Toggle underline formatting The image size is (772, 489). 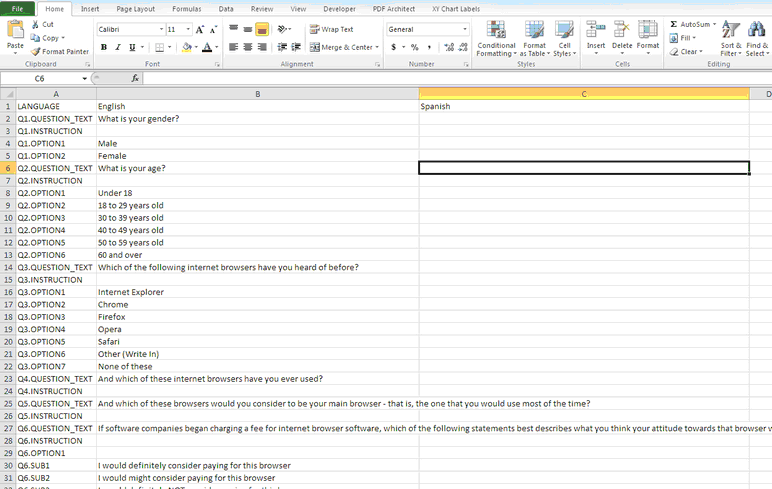(132, 47)
